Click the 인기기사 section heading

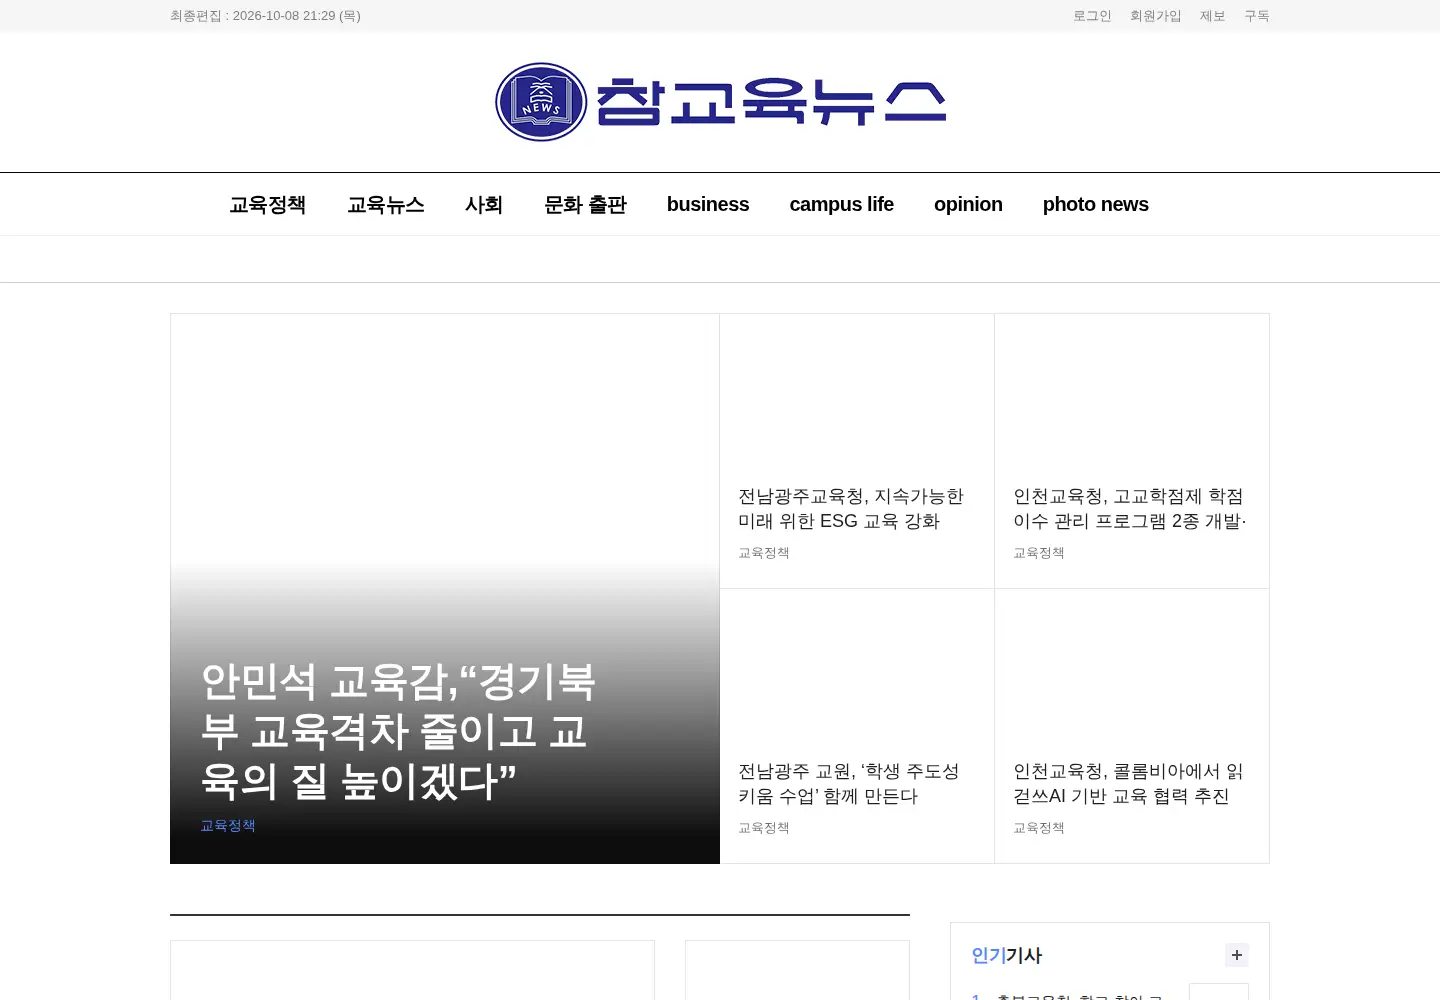1007,955
